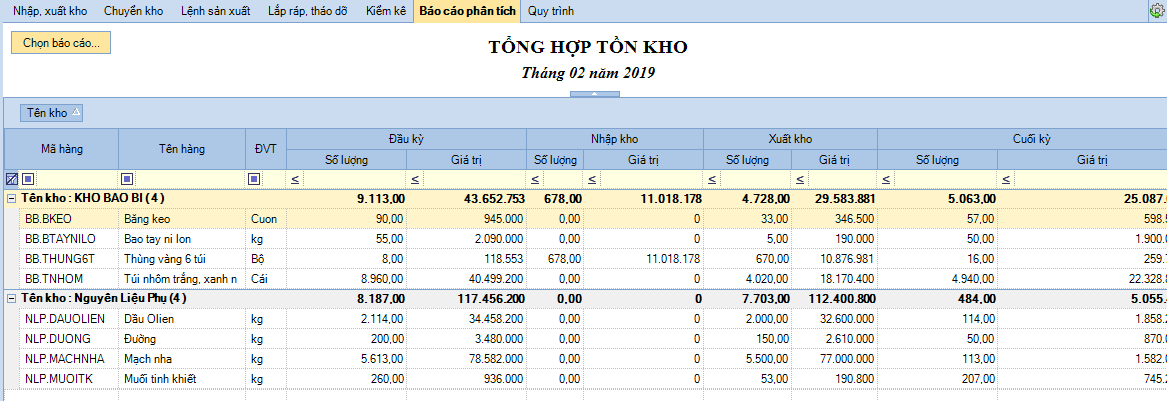The width and height of the screenshot is (1167, 401).
Task: Click the clear-filter icon in filter row
Action: (11, 179)
